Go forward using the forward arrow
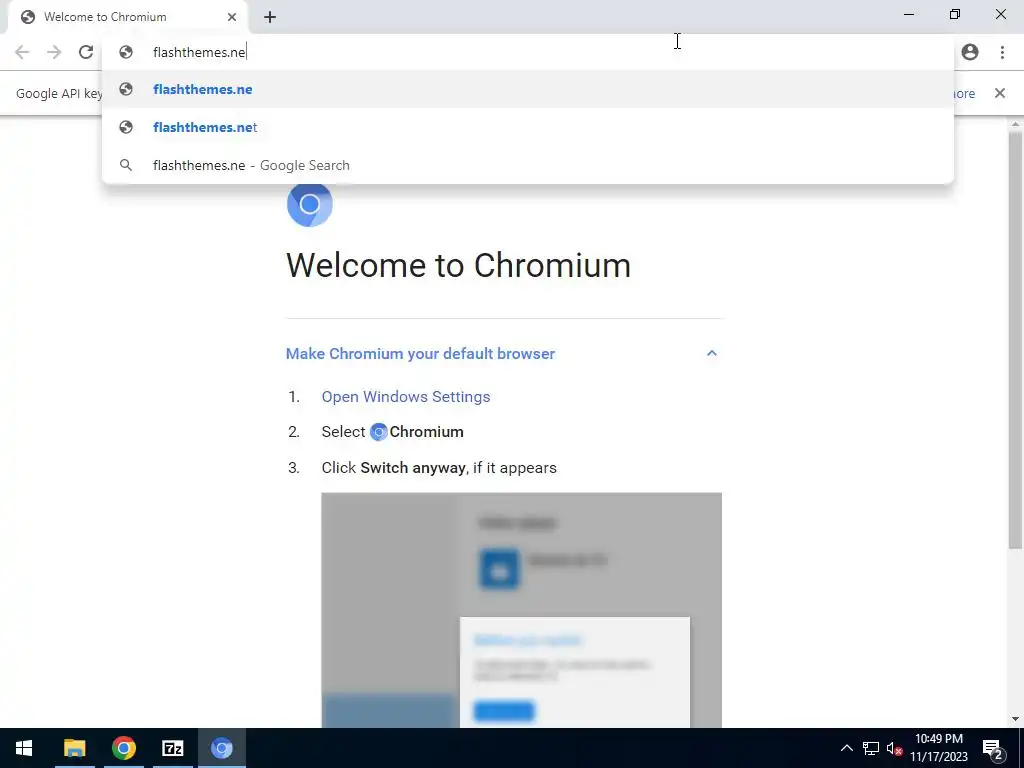 click(x=54, y=52)
